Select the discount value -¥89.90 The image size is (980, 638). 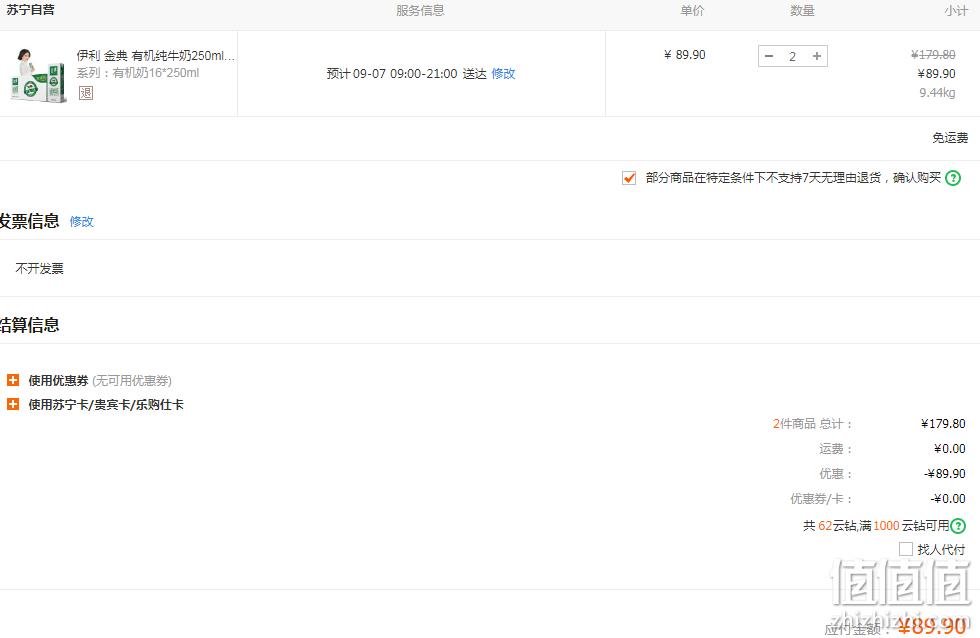click(945, 474)
